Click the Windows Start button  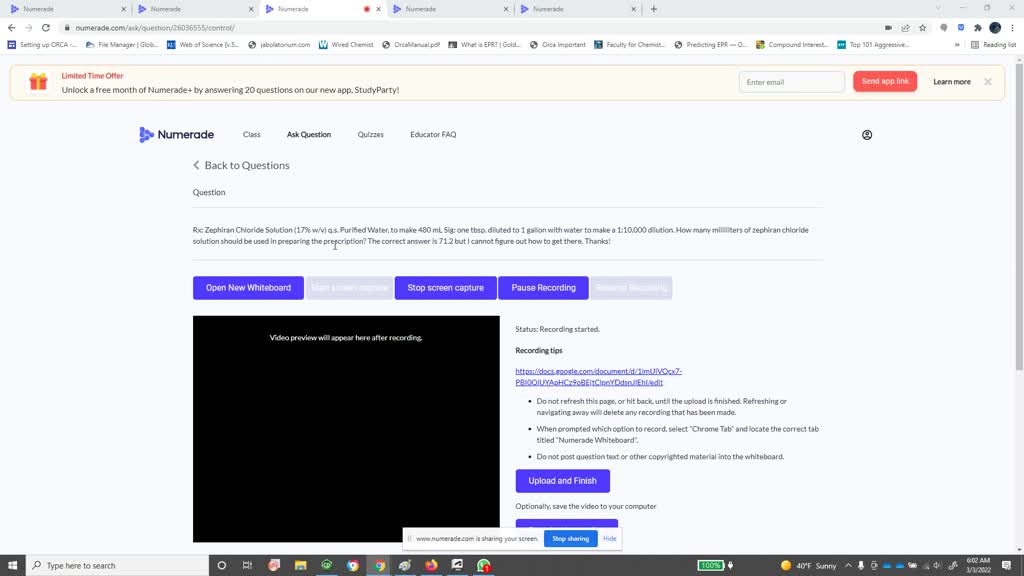[12, 565]
